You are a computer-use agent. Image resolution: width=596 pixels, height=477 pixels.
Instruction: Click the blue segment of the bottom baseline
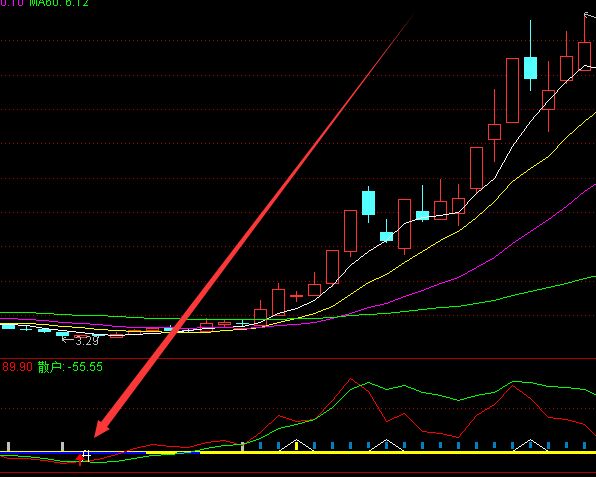click(x=73, y=453)
